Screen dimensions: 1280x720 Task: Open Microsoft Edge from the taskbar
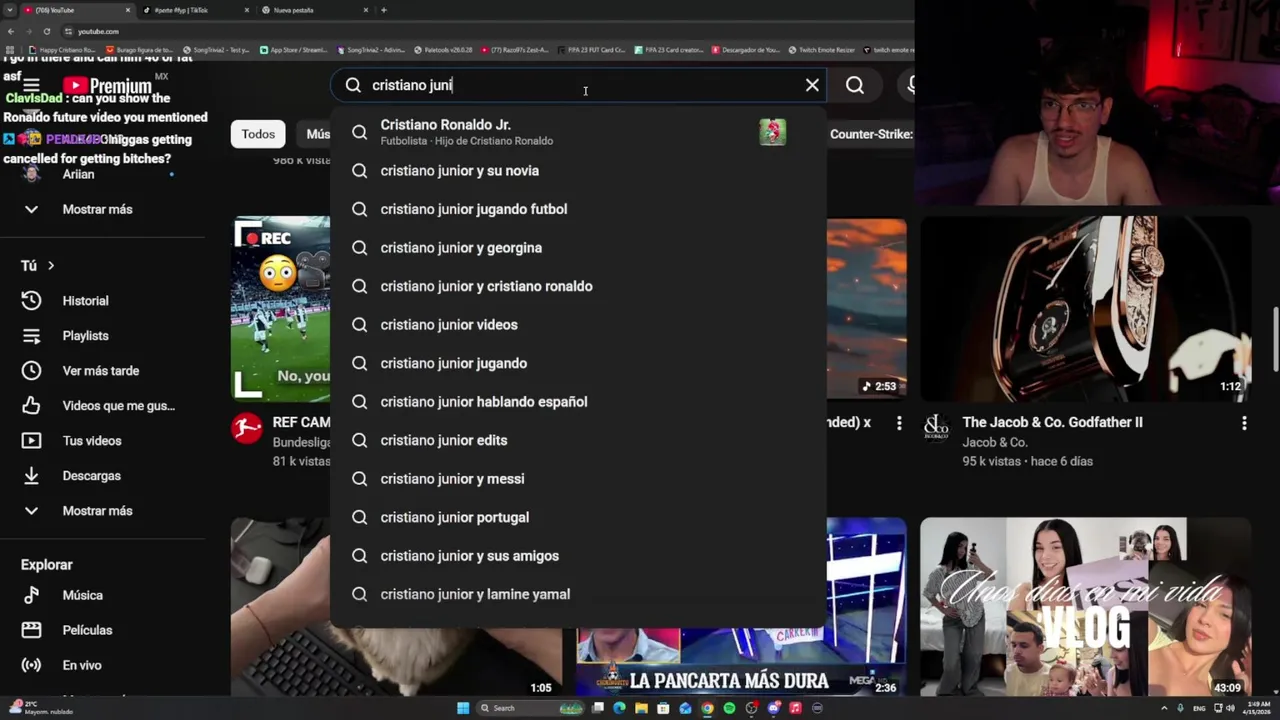click(619, 708)
